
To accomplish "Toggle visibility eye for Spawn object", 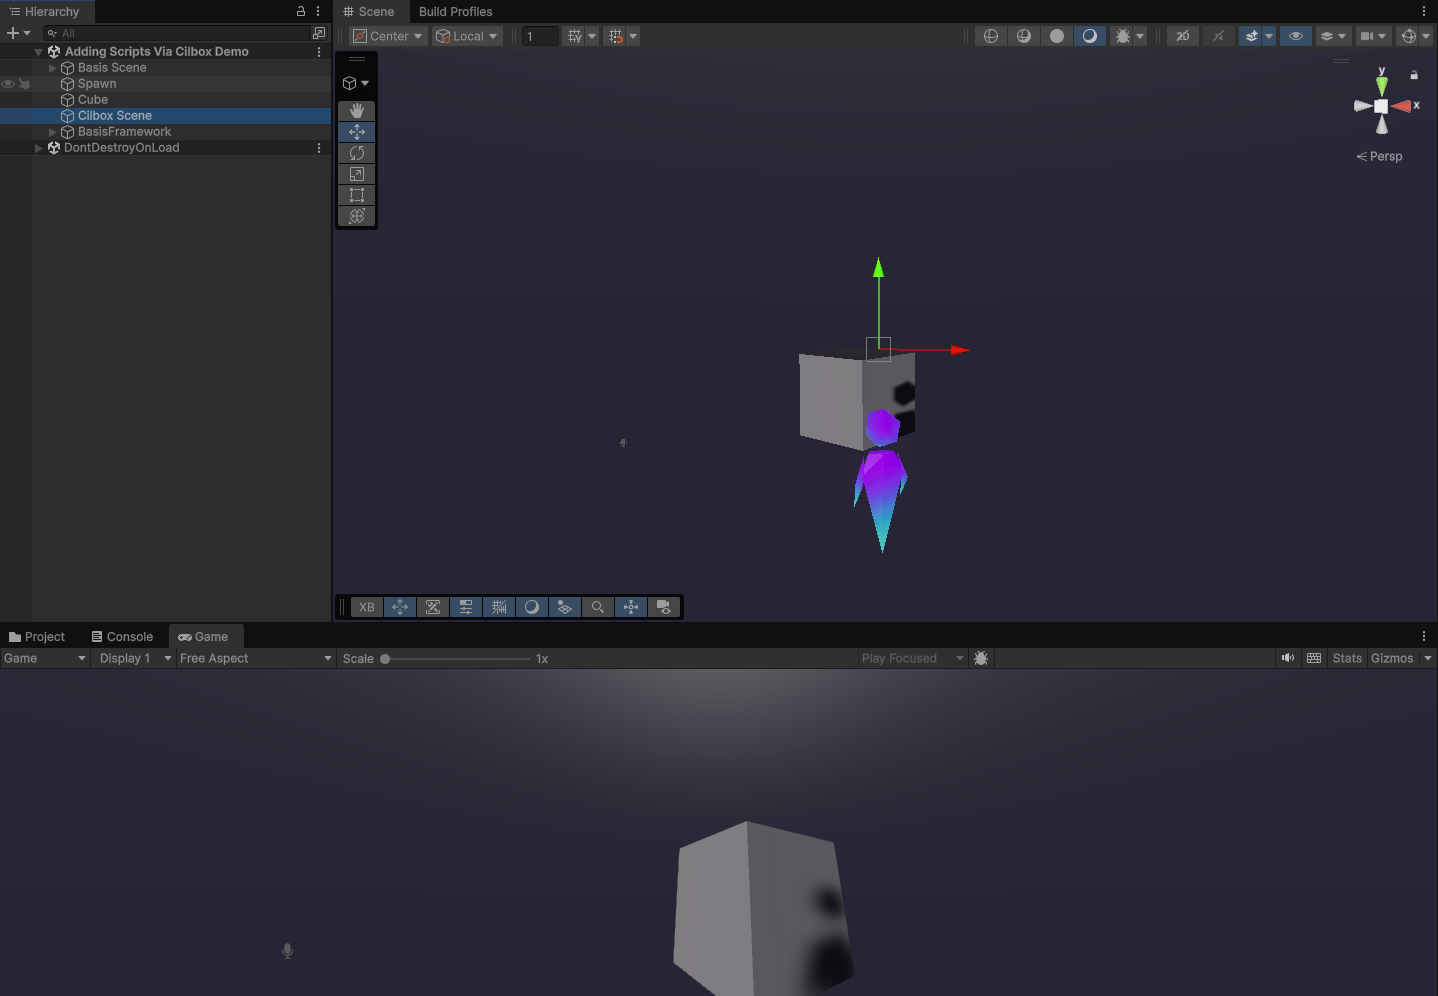I will pyautogui.click(x=8, y=84).
